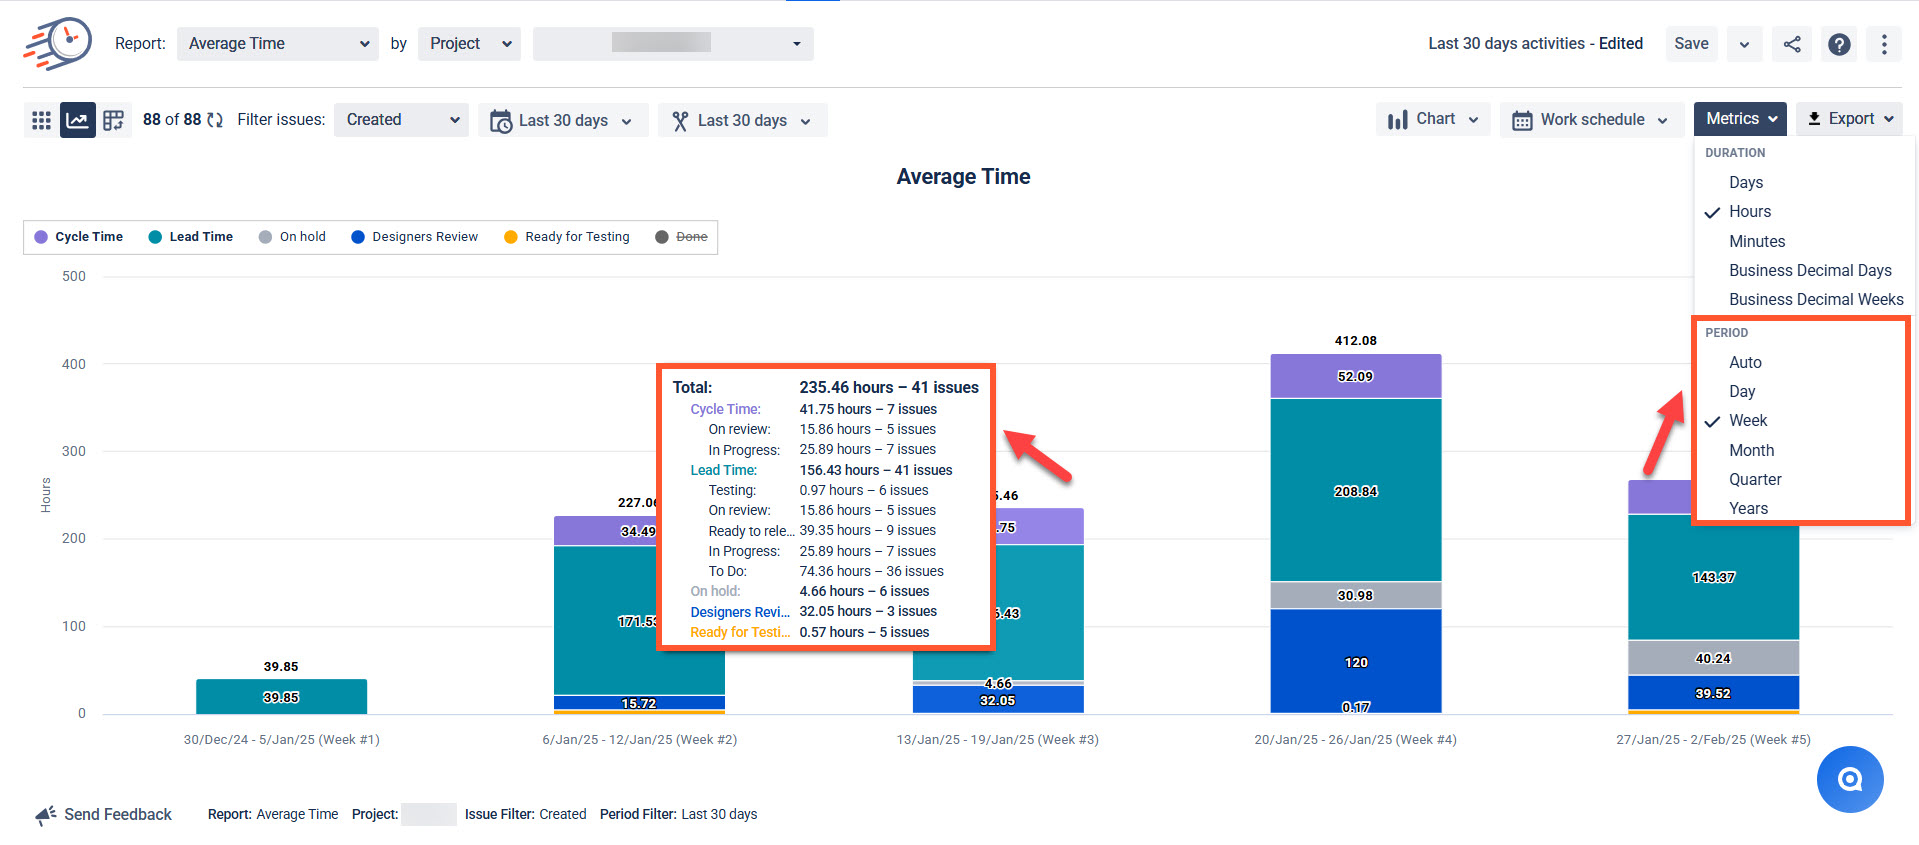Select Business Decimal Days option
Viewport: 1919px width, 845px height.
click(1810, 270)
